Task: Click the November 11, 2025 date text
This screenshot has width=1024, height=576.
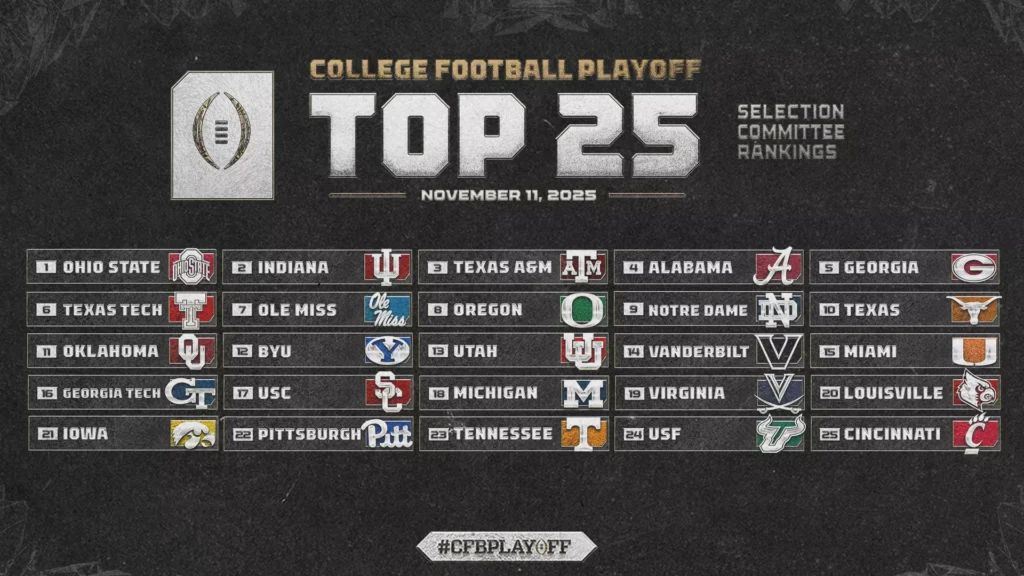Action: coord(507,195)
